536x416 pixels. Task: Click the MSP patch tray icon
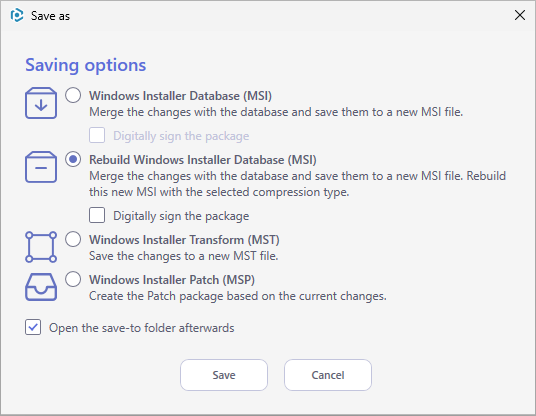coord(41,287)
